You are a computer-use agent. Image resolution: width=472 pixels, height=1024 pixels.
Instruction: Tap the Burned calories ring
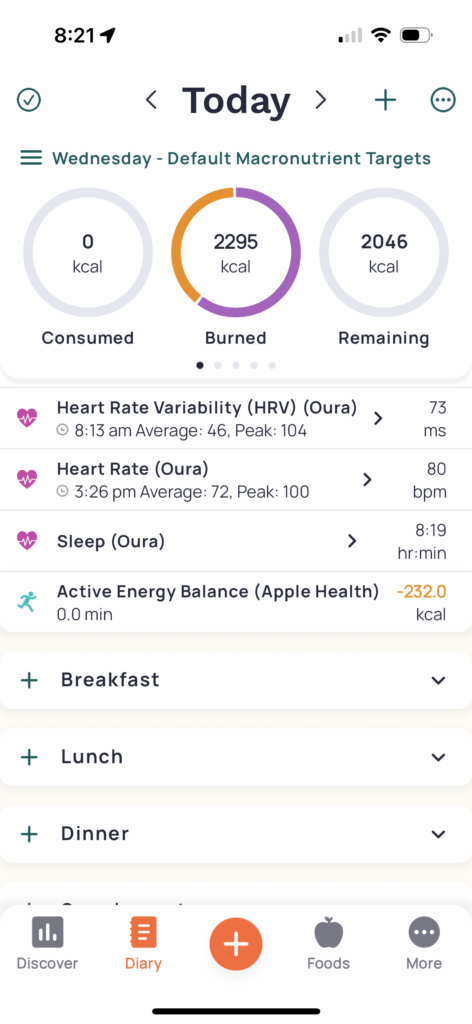click(236, 252)
